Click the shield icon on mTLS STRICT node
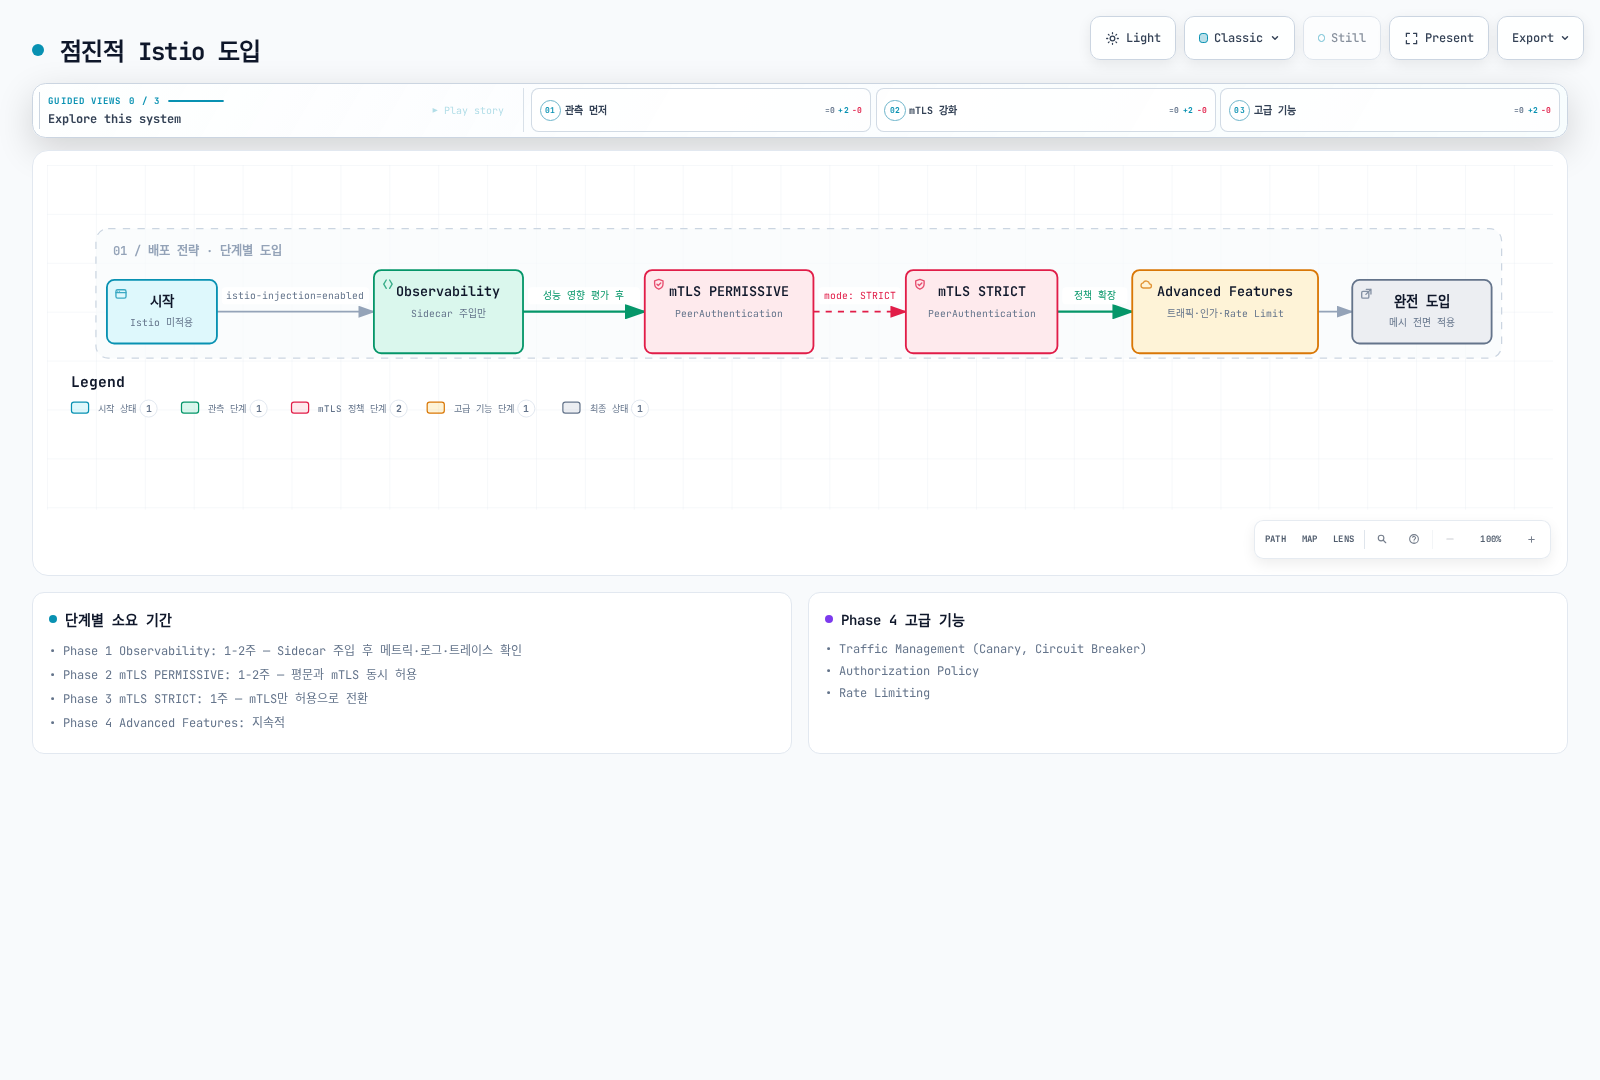Screen dimensions: 1600x1080 click(920, 284)
